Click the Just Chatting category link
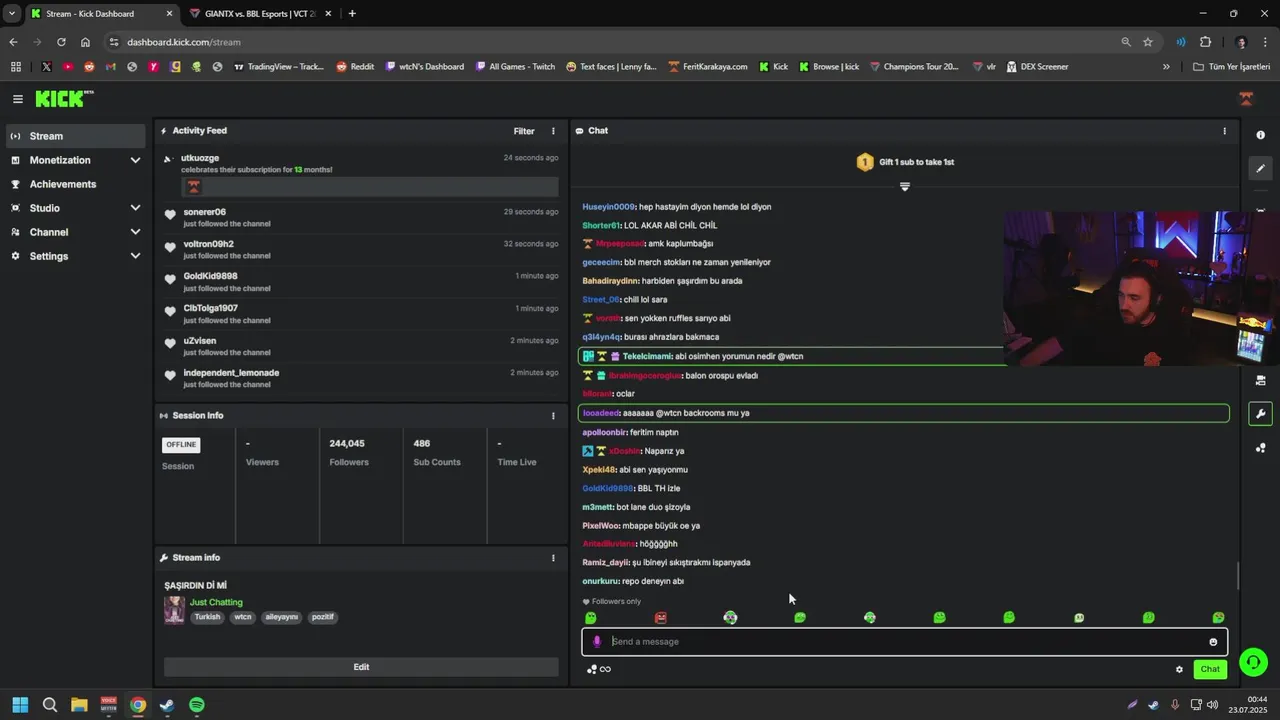This screenshot has height=720, width=1280. point(216,603)
